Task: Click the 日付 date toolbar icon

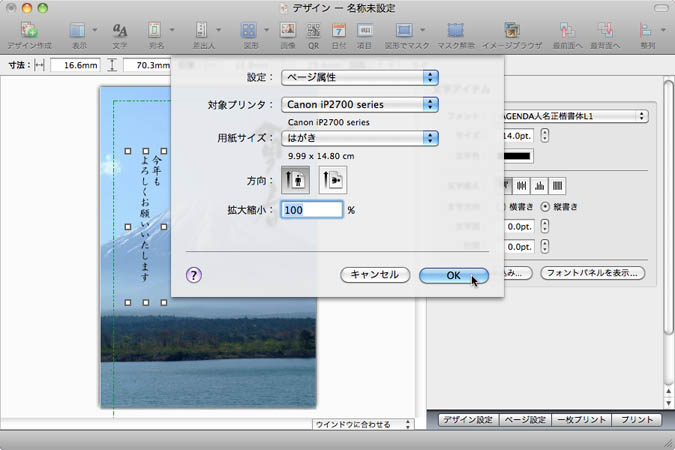Action: pyautogui.click(x=338, y=31)
